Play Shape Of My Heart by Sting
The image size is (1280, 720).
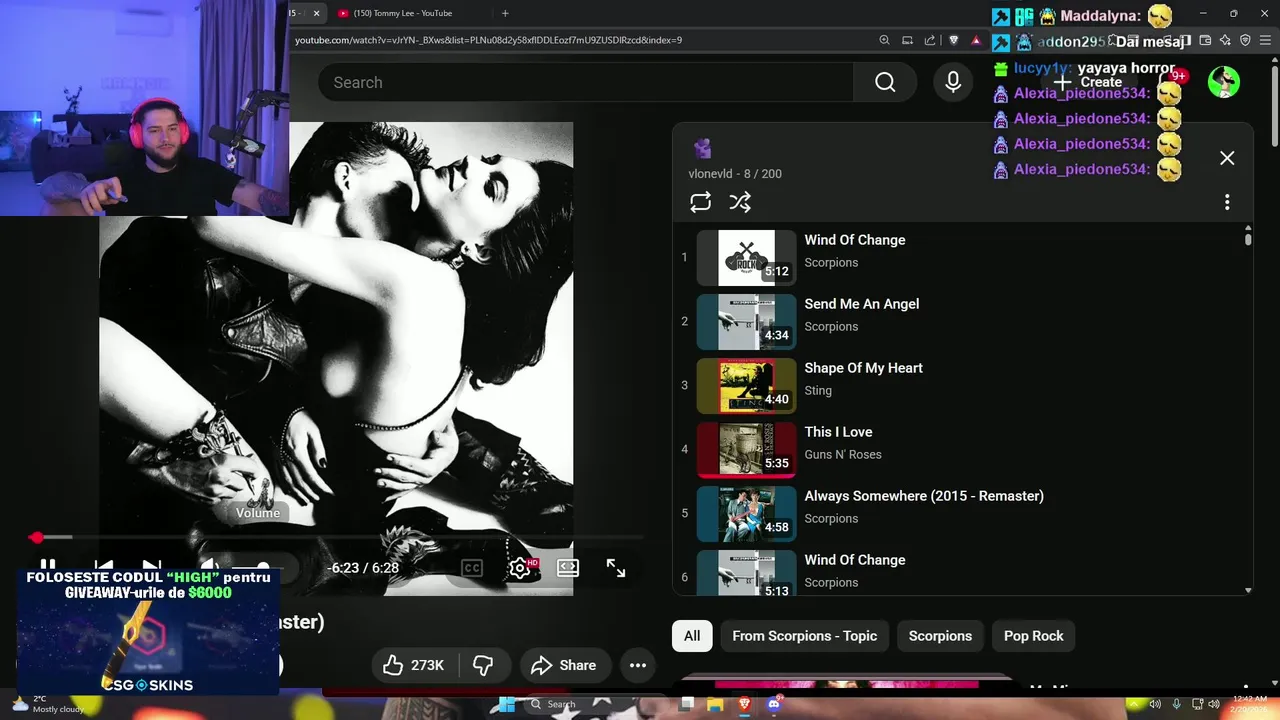[x=957, y=386]
